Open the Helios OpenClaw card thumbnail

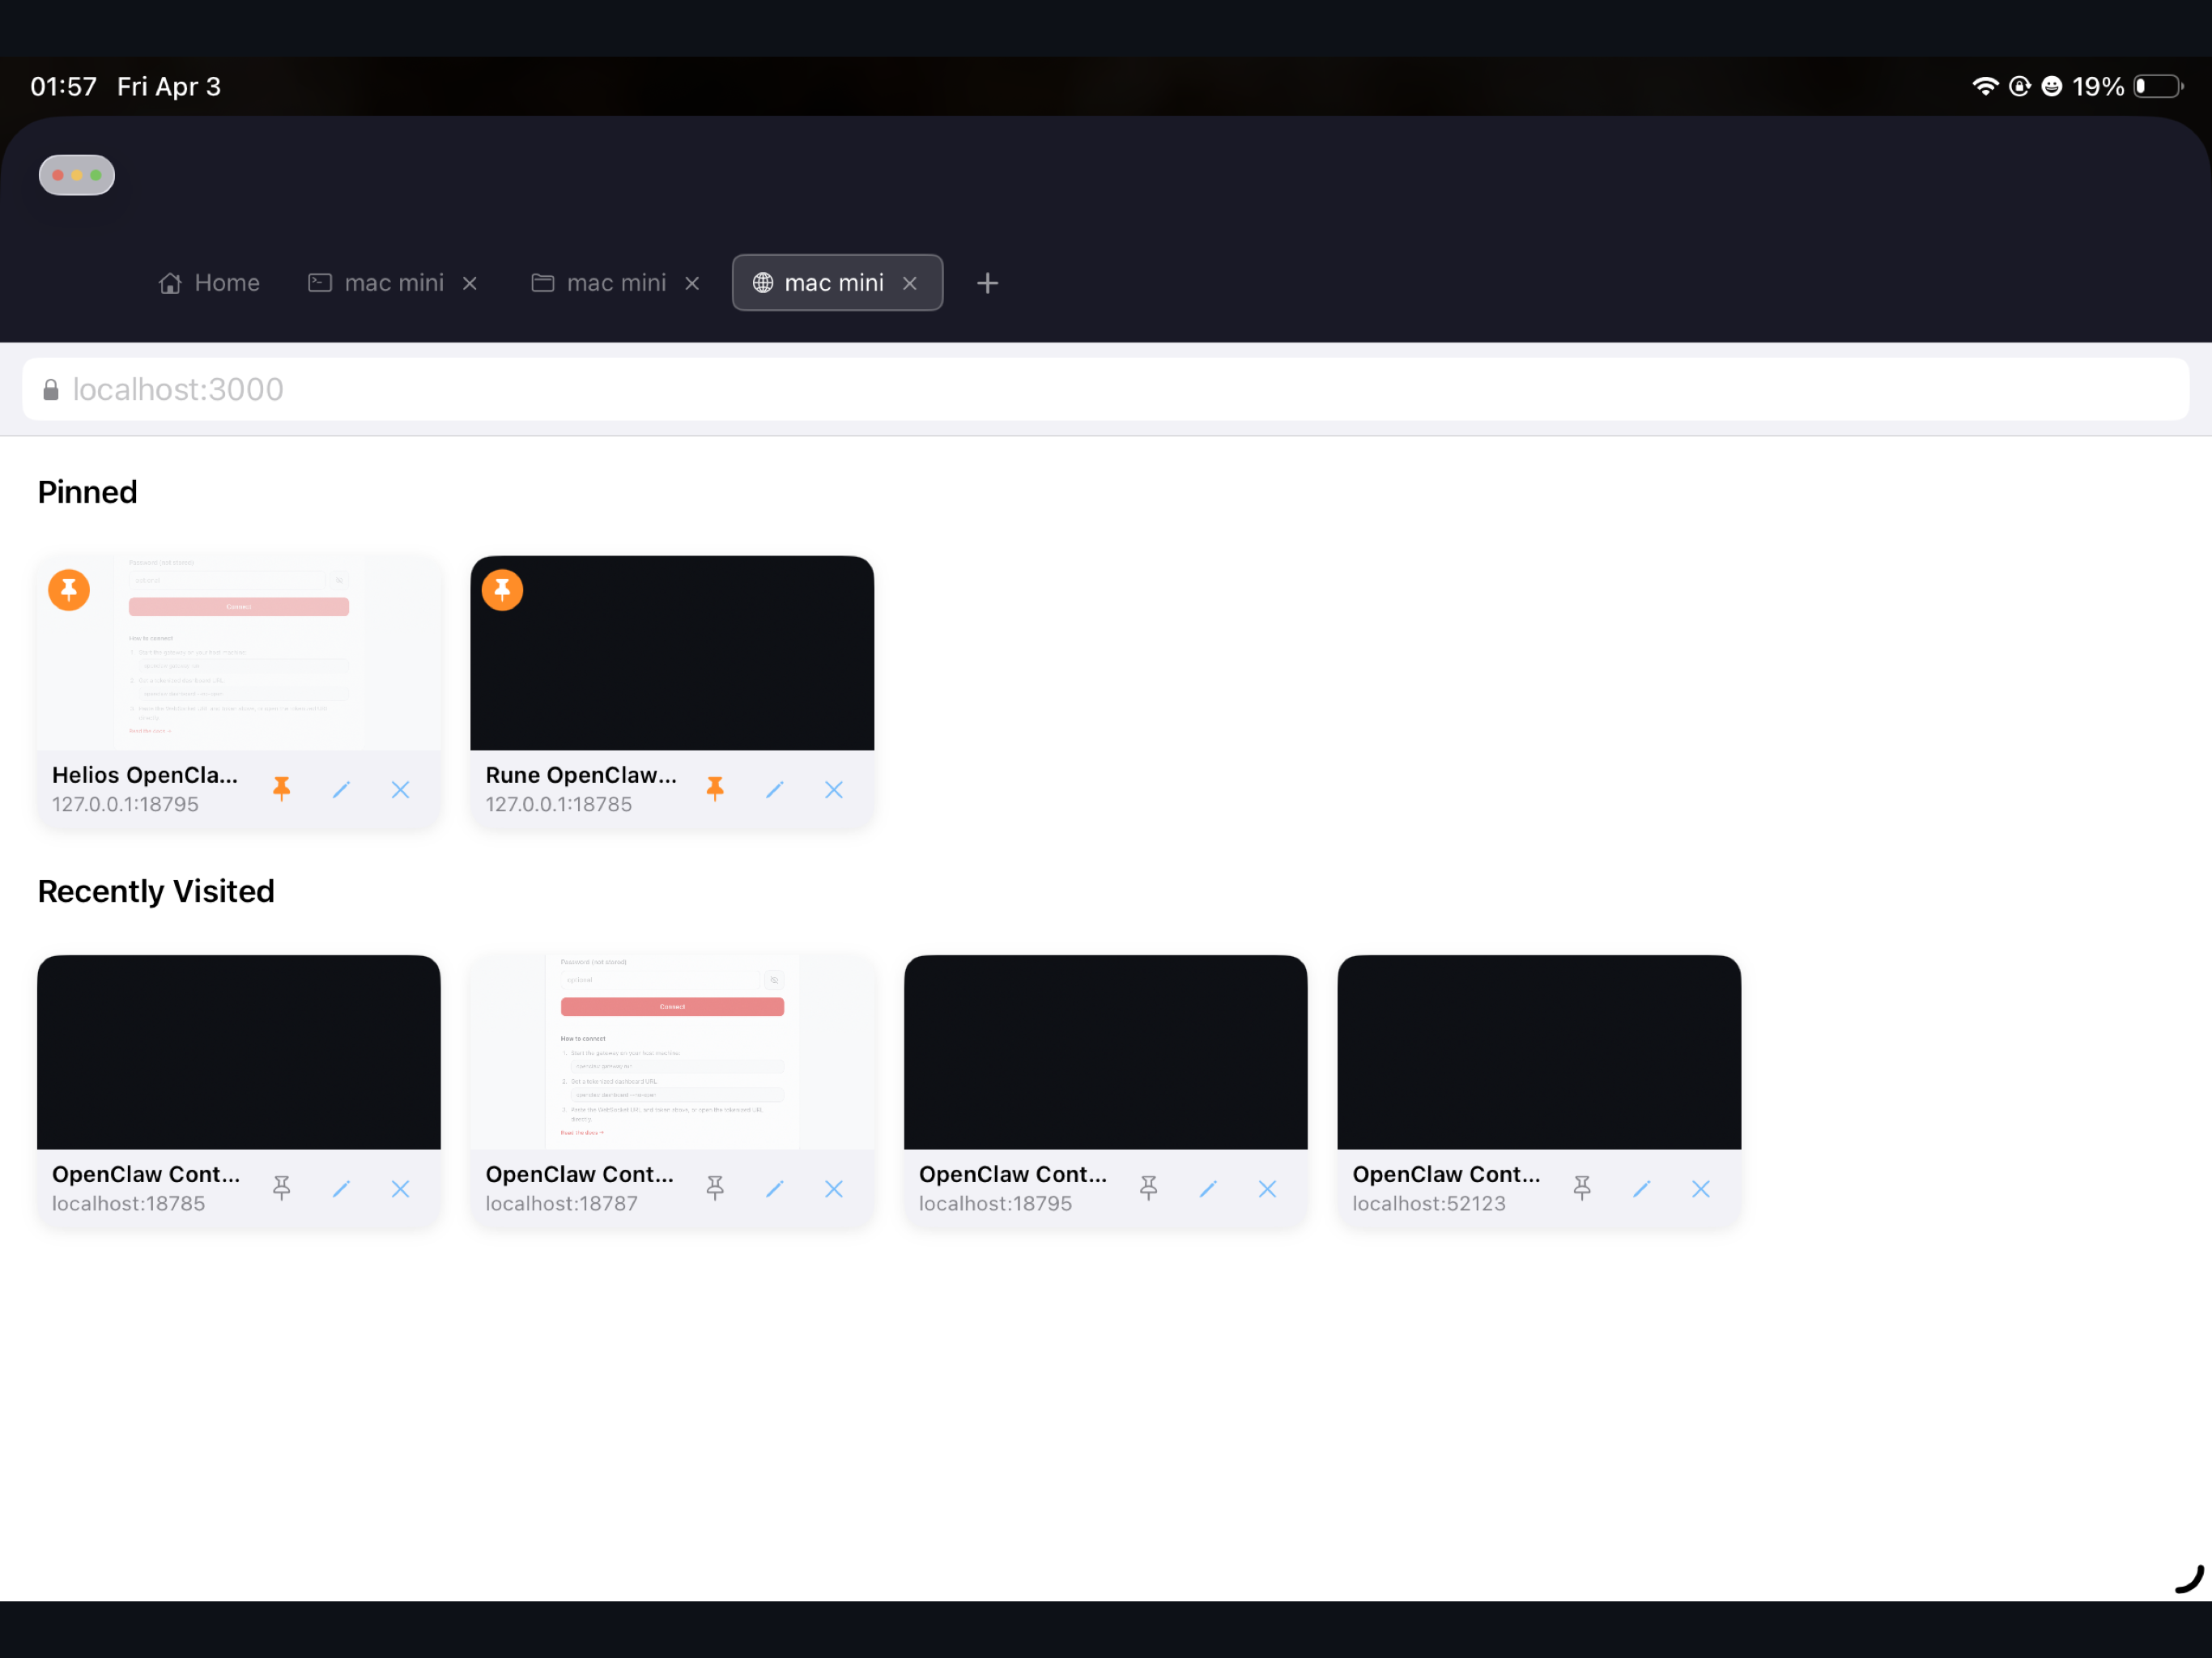[x=239, y=652]
